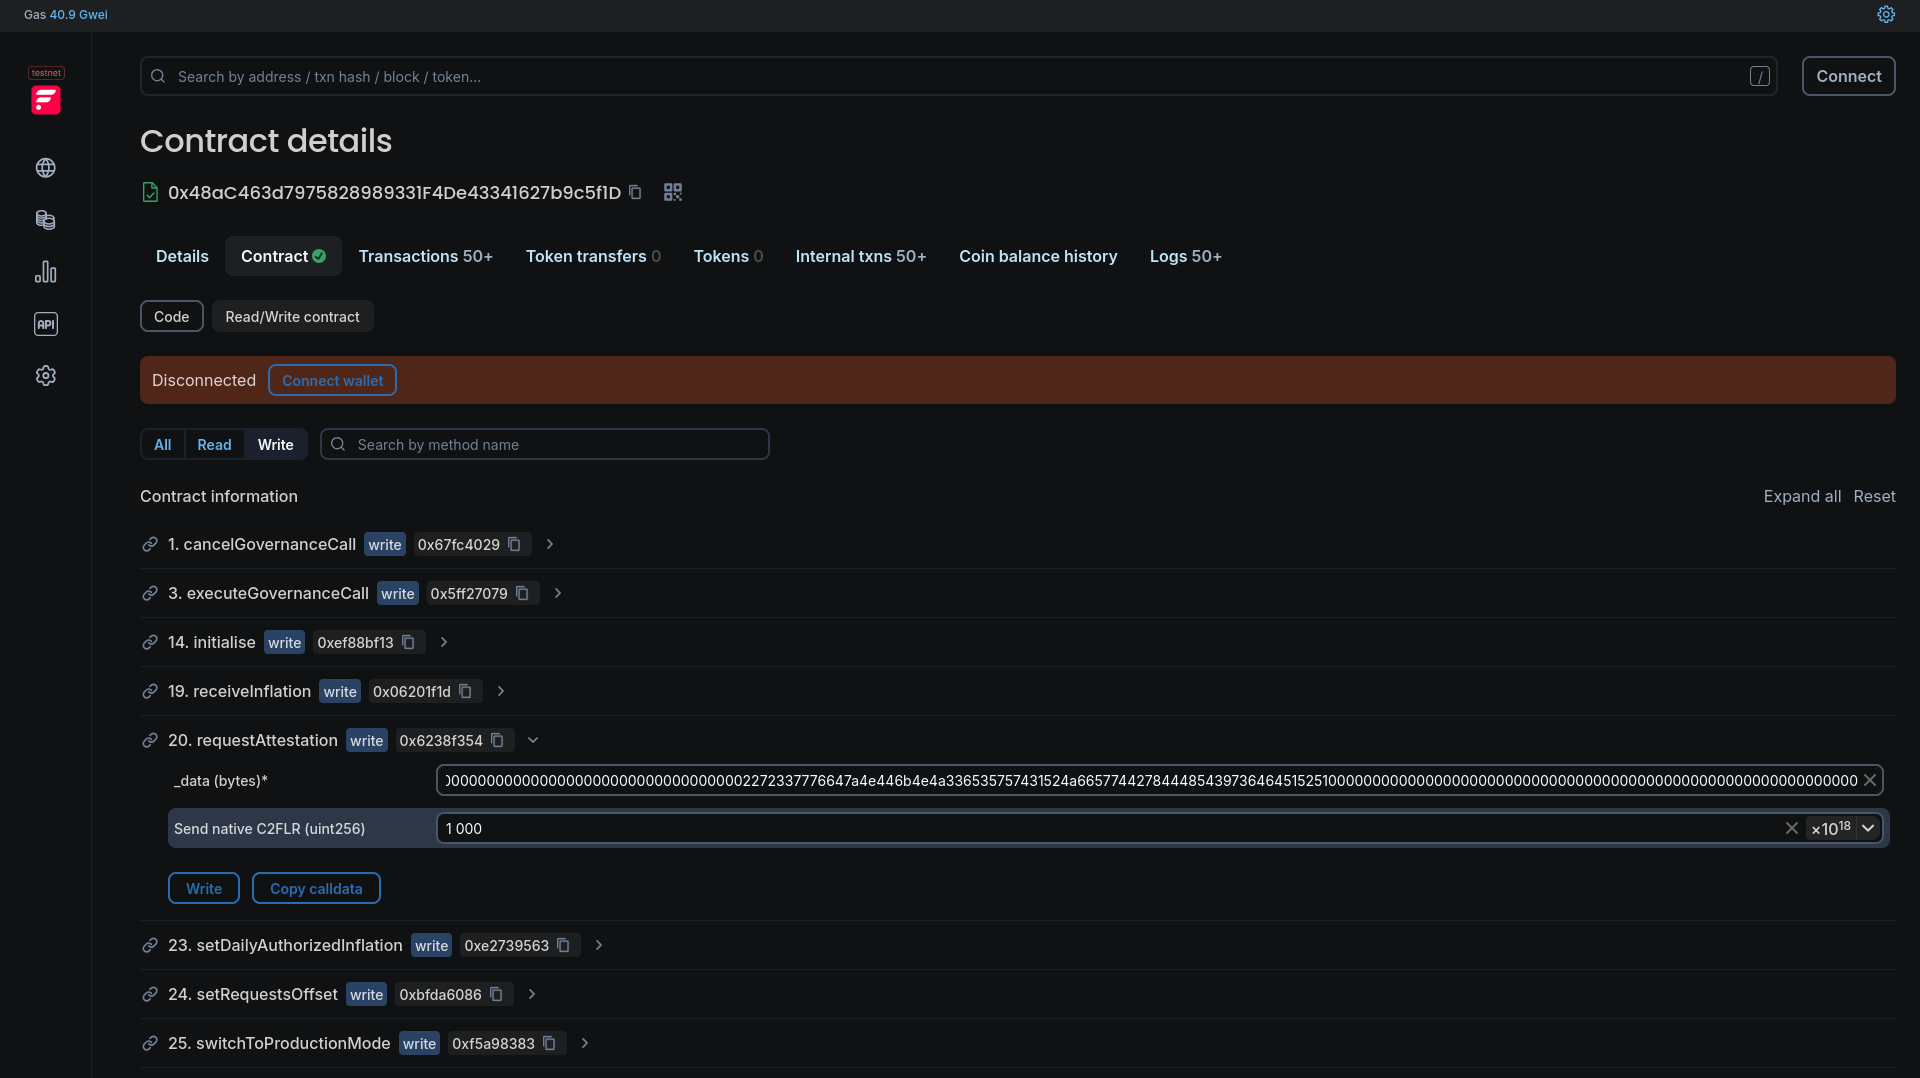This screenshot has width=1920, height=1078.
Task: Switch method filter to All
Action: (162, 445)
